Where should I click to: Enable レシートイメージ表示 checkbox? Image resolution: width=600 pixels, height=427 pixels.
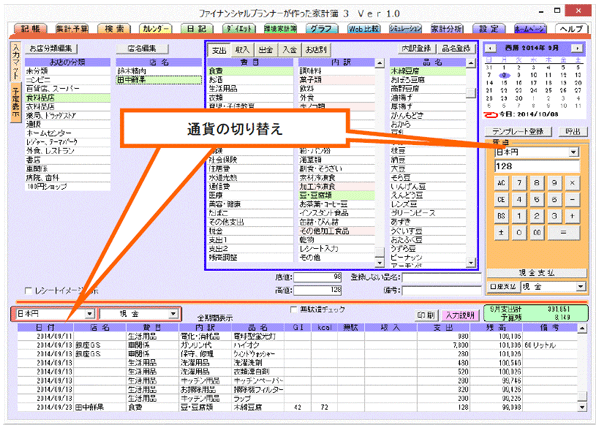pos(28,291)
